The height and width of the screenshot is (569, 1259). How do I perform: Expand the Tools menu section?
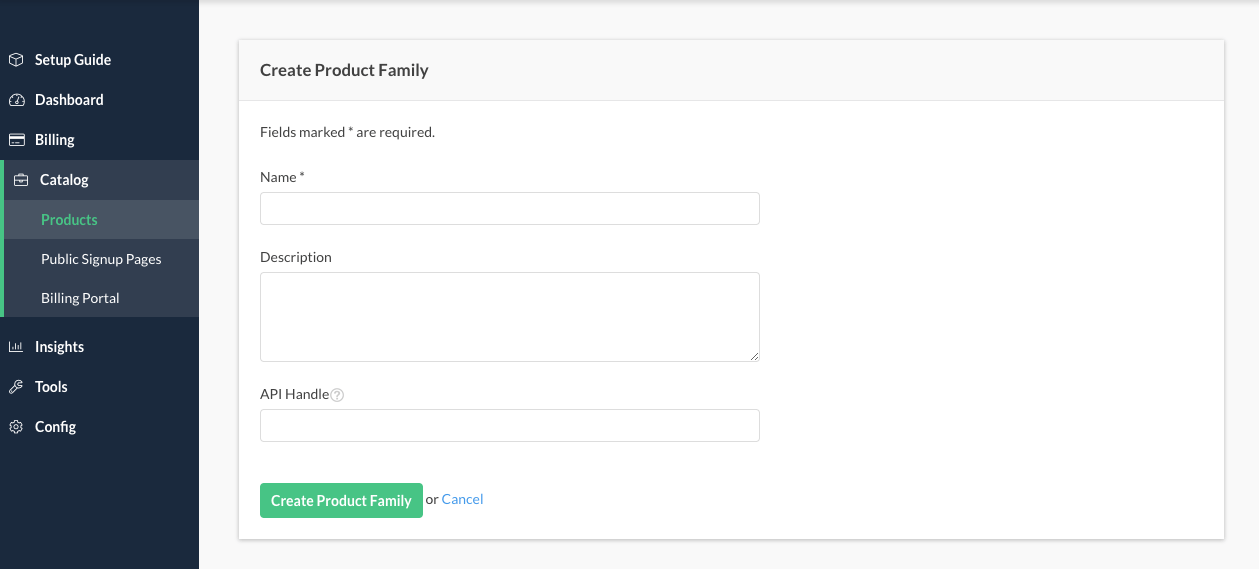[51, 387]
